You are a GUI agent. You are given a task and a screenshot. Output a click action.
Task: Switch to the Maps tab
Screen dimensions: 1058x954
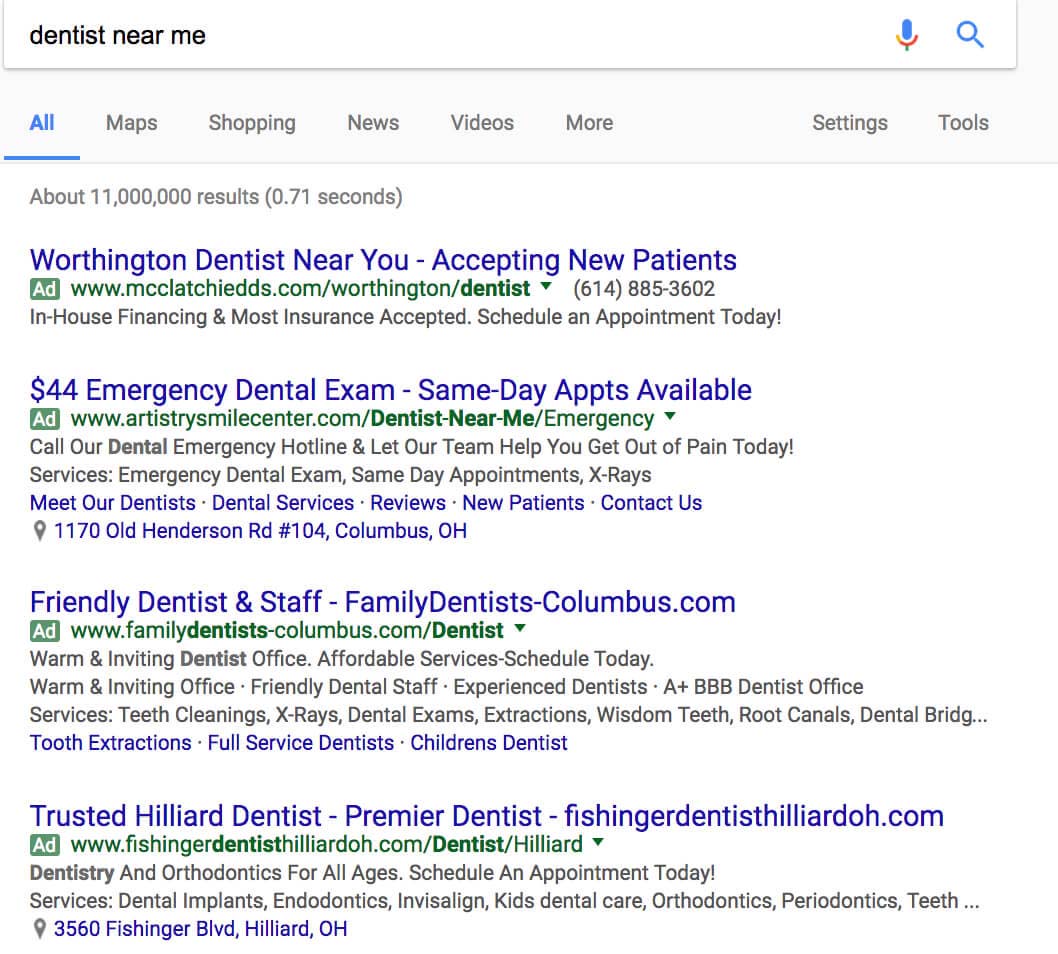(132, 123)
